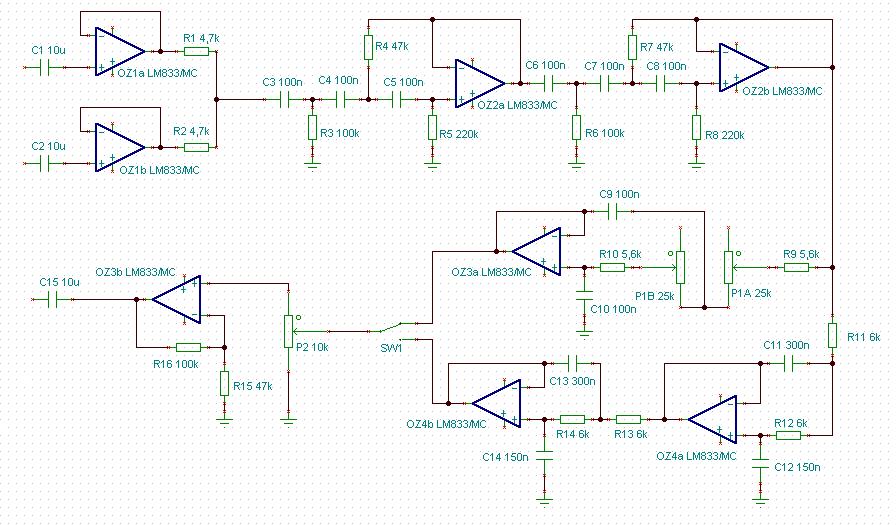
Task: Select potentiometer P1B 25k
Action: point(679,267)
